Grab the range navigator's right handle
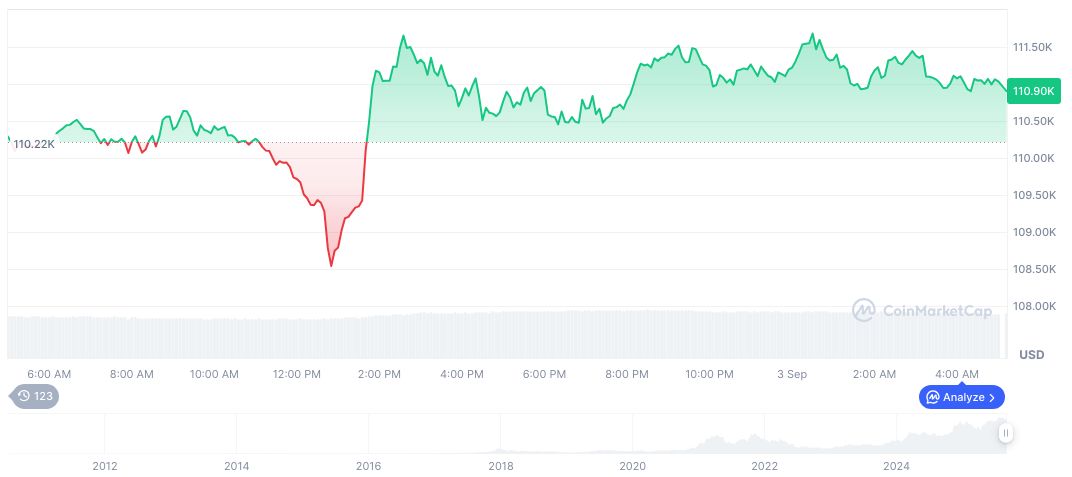The width and height of the screenshot is (1072, 477). click(x=1005, y=433)
